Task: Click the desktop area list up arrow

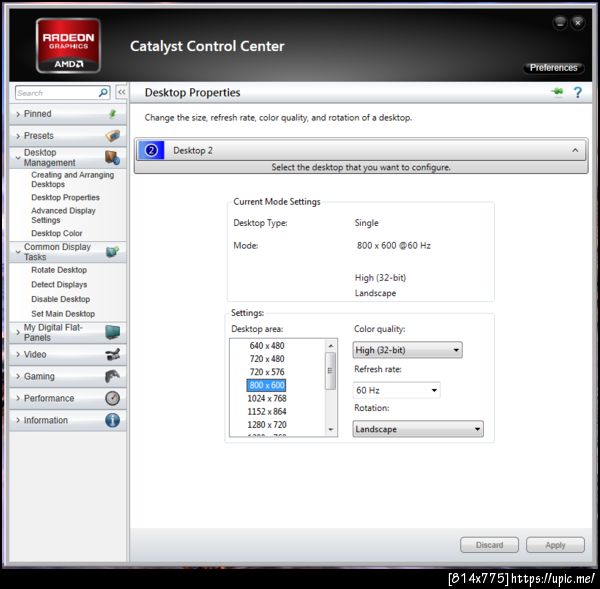Action: click(x=331, y=346)
